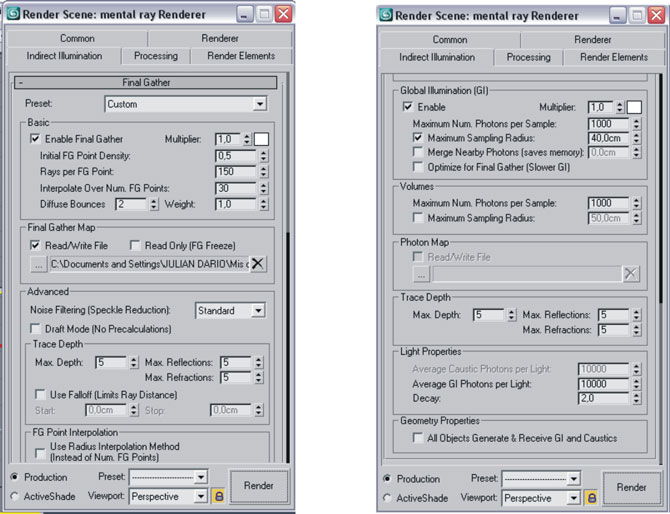Click GI Maximum Num. Photons per Sample field
This screenshot has width=670, height=514.
click(x=609, y=124)
